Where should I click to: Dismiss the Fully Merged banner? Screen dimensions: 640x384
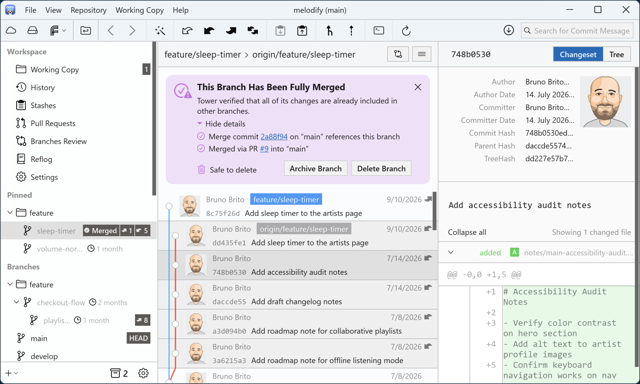[x=418, y=87]
